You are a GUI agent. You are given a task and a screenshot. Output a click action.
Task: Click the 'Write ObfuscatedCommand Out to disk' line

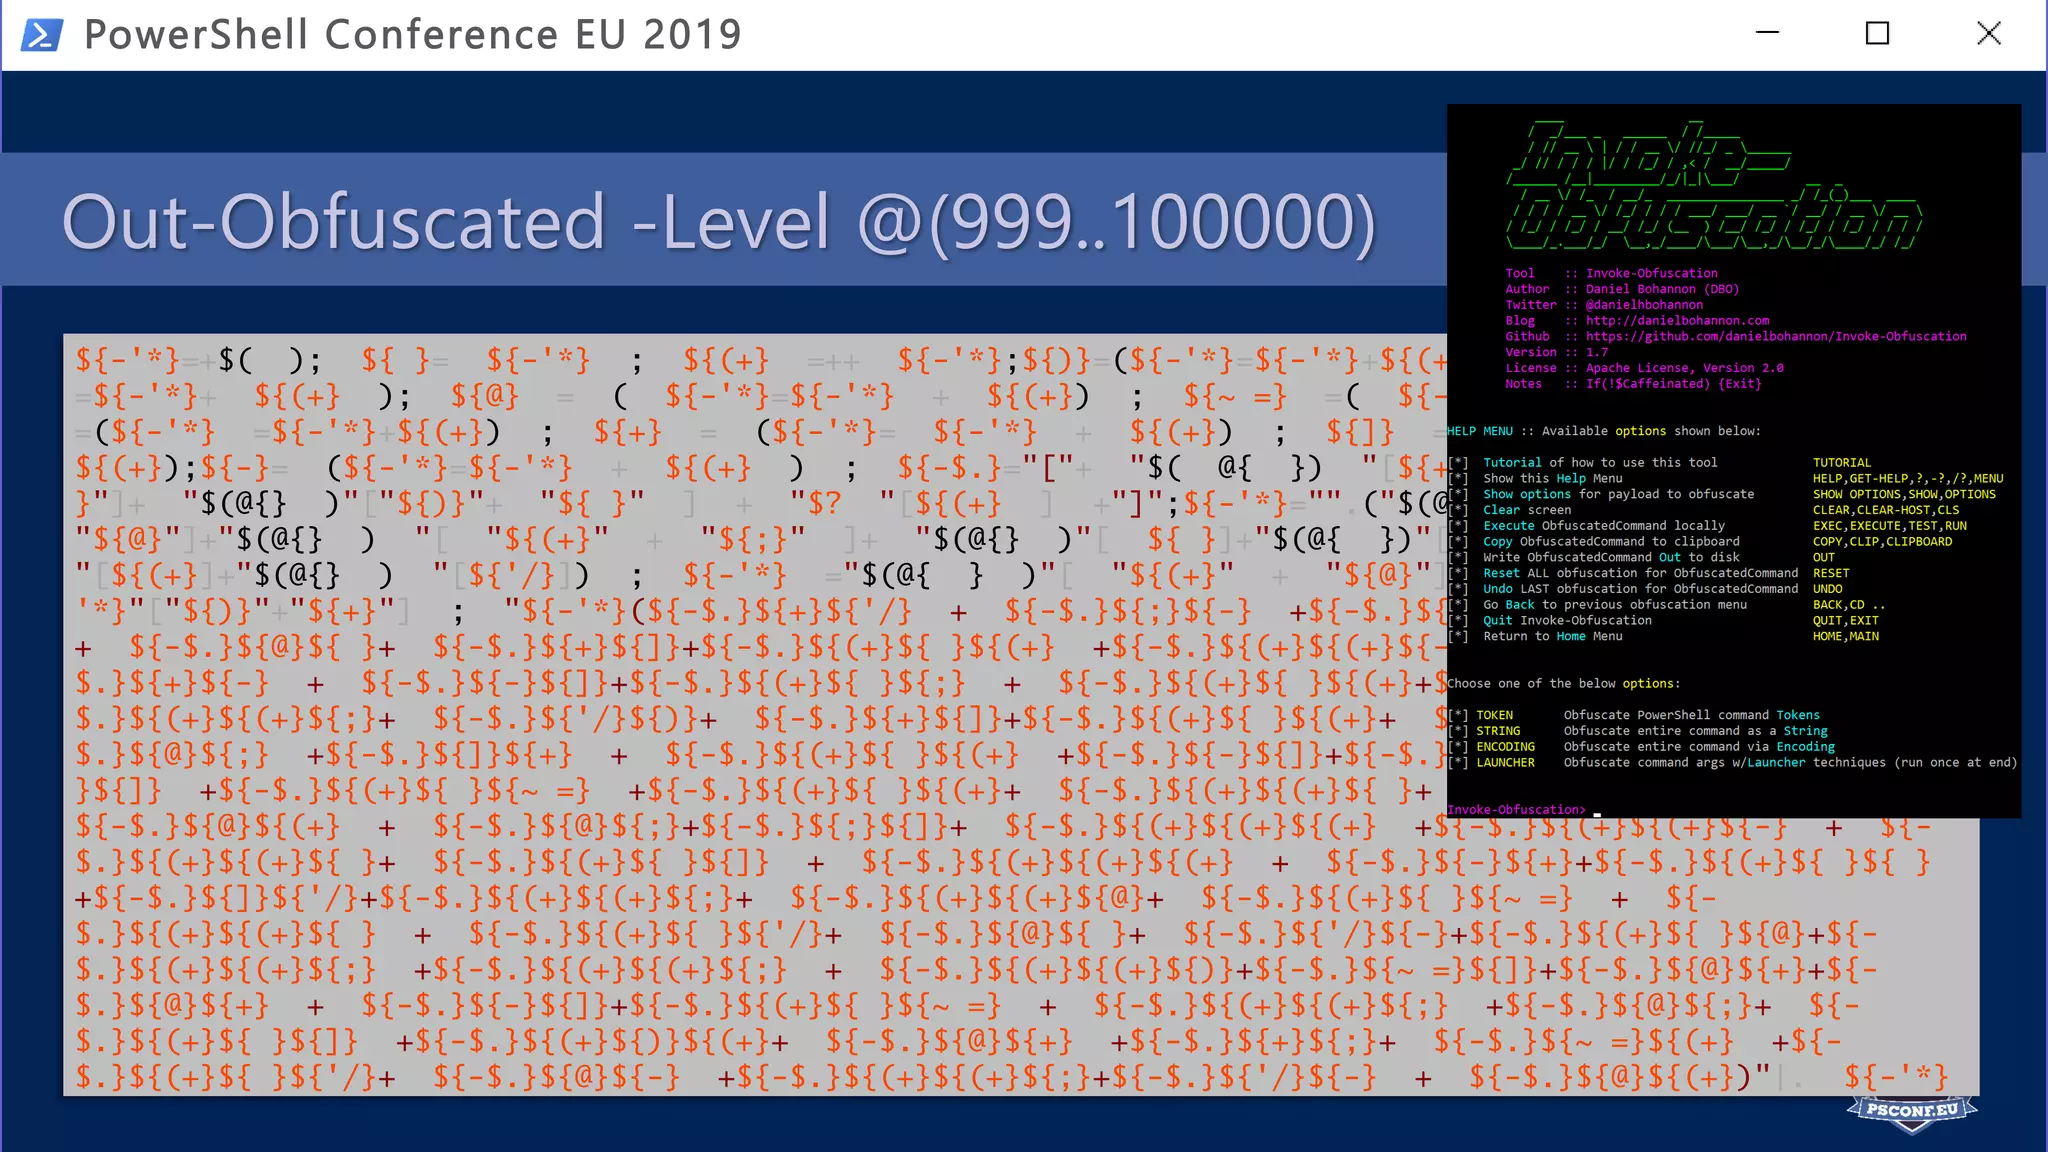point(1611,558)
